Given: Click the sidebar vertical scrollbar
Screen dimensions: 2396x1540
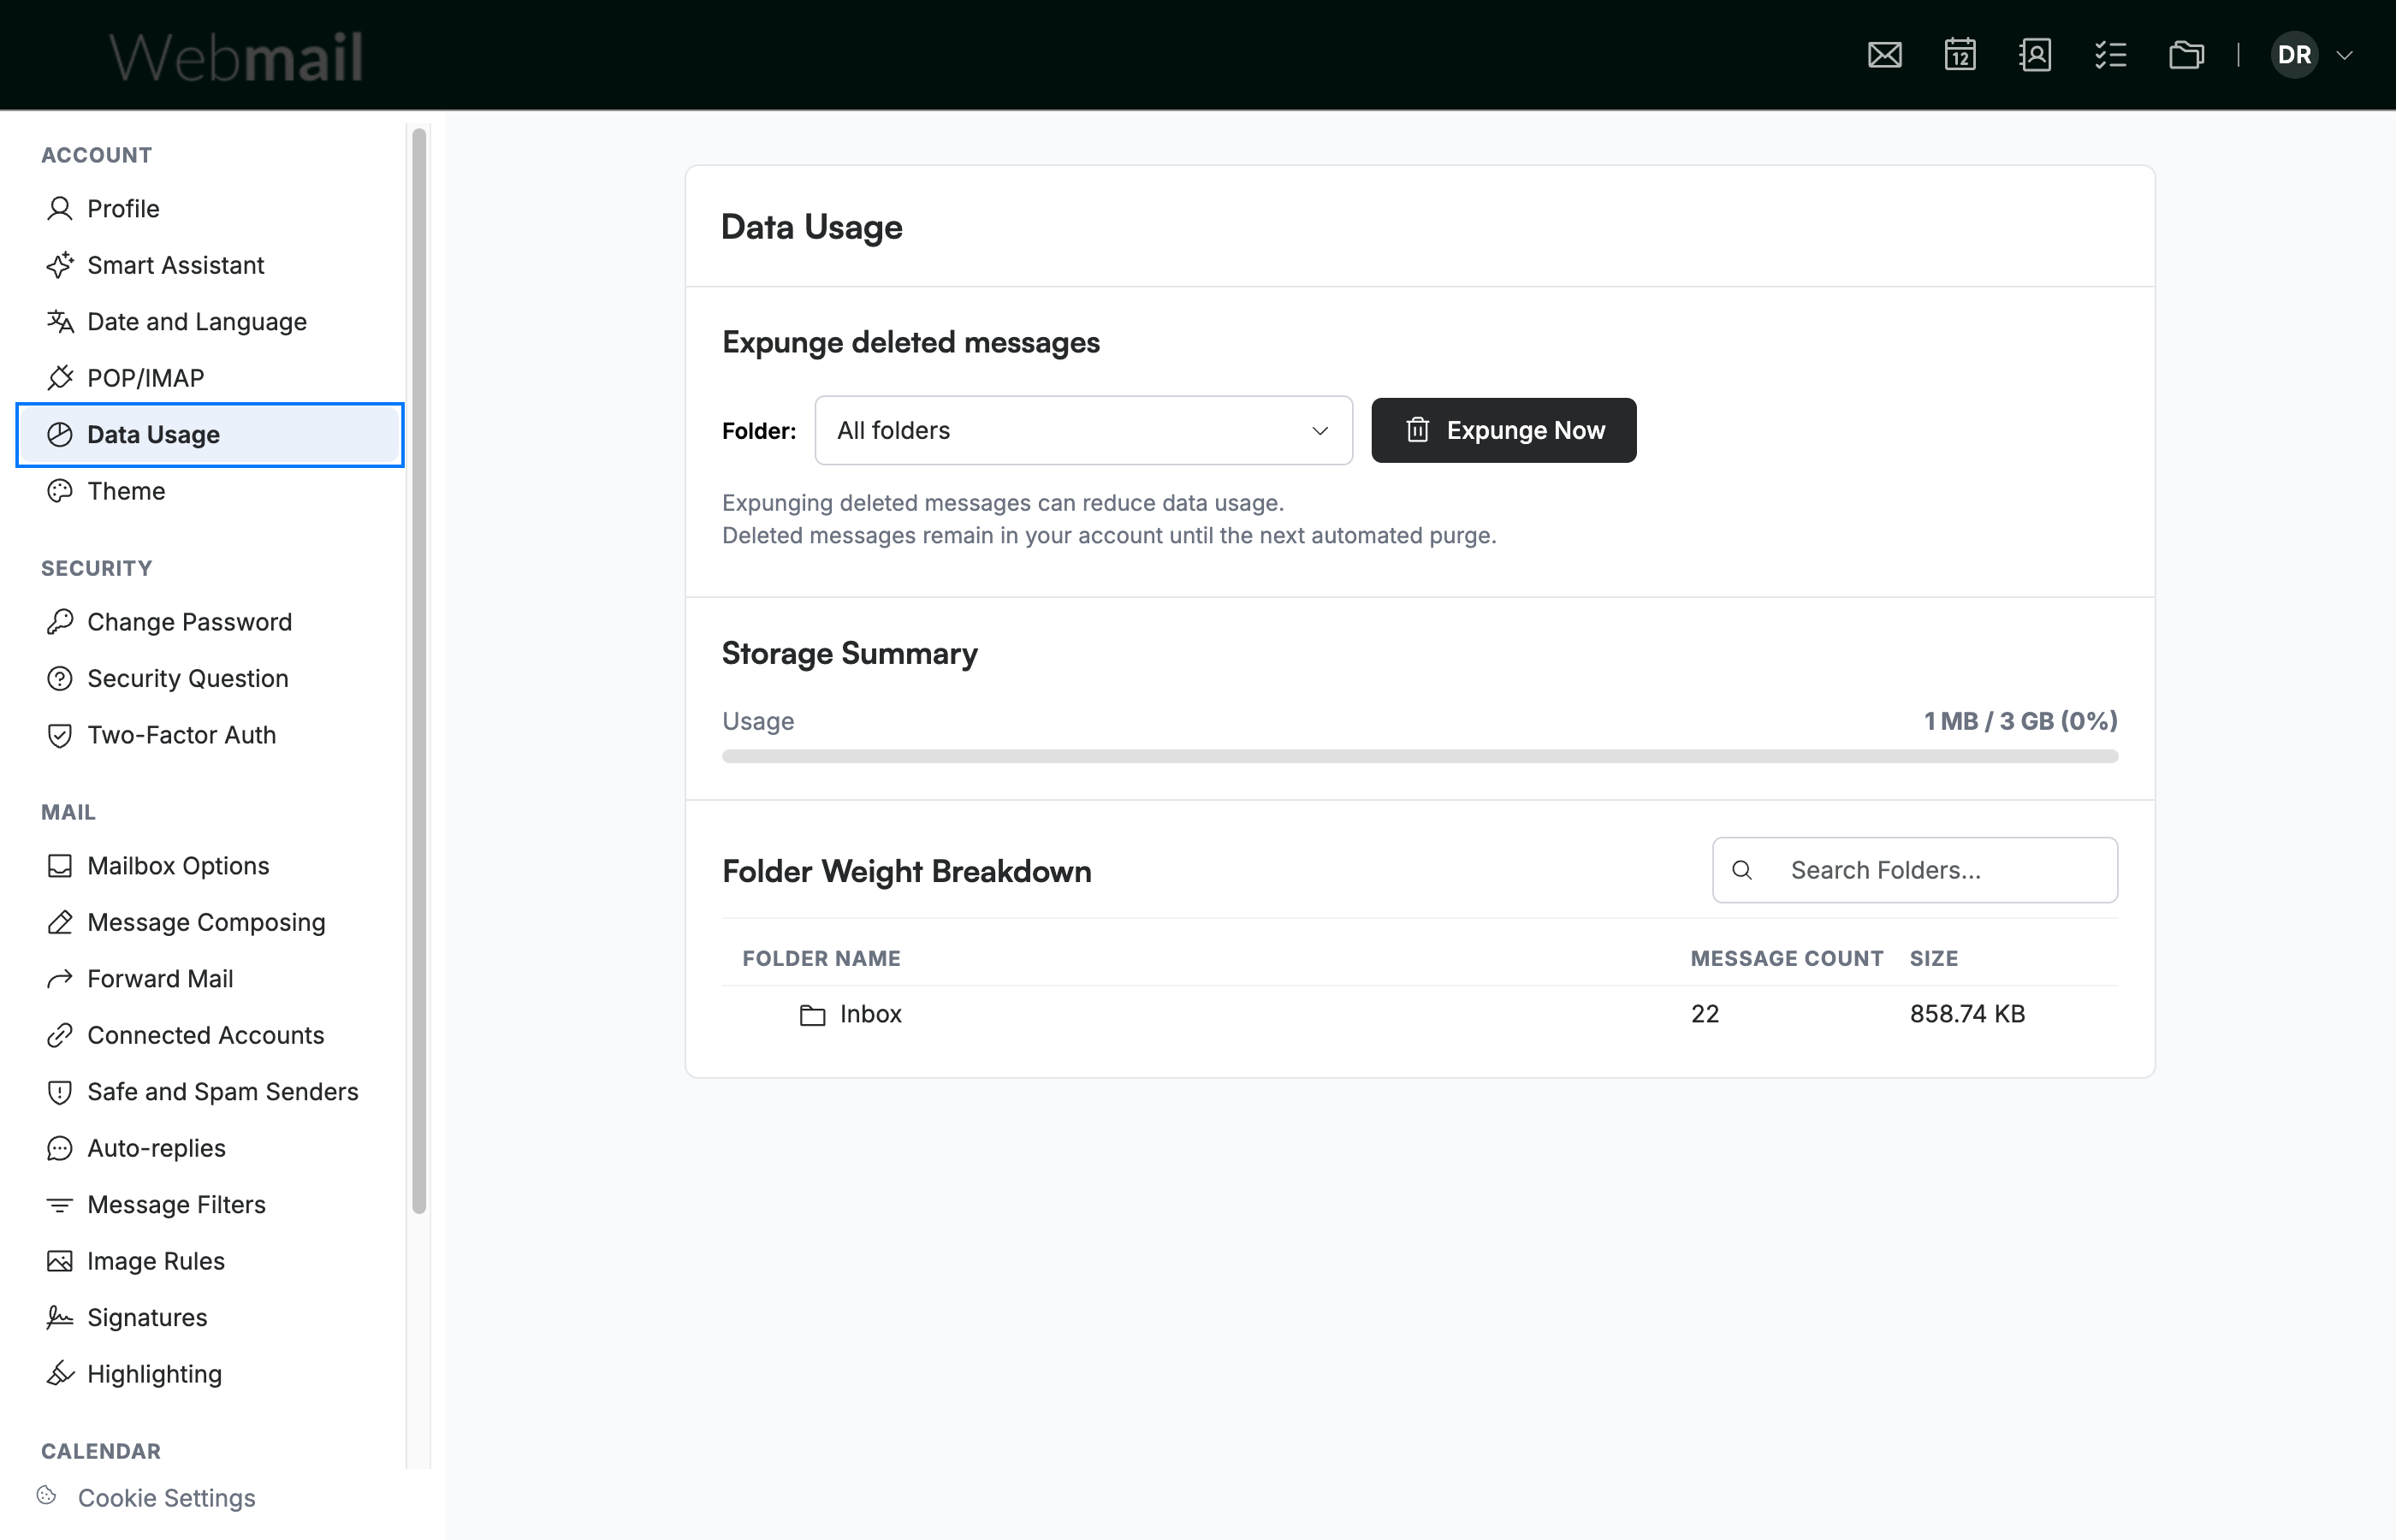Looking at the screenshot, I should [x=419, y=670].
